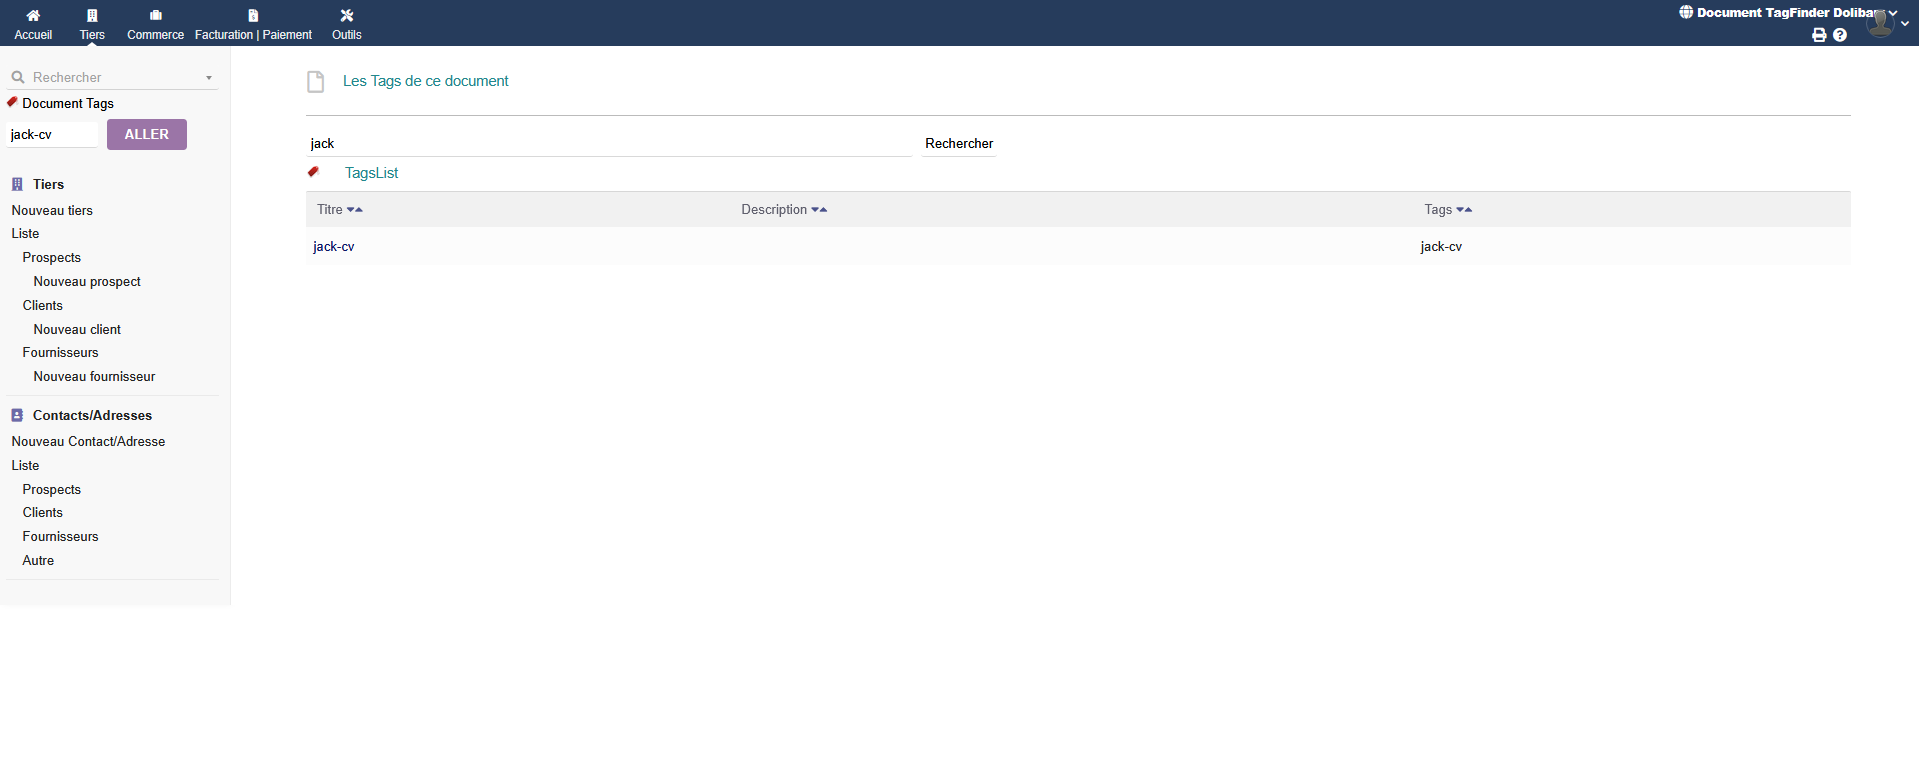Sort the list by Description column
1919x775 pixels.
click(774, 210)
